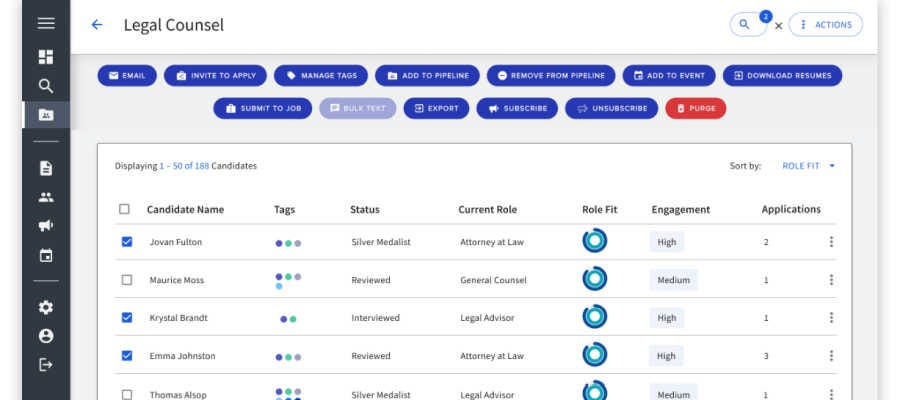Click Emma Johnston's tag dots

pyautogui.click(x=288, y=357)
